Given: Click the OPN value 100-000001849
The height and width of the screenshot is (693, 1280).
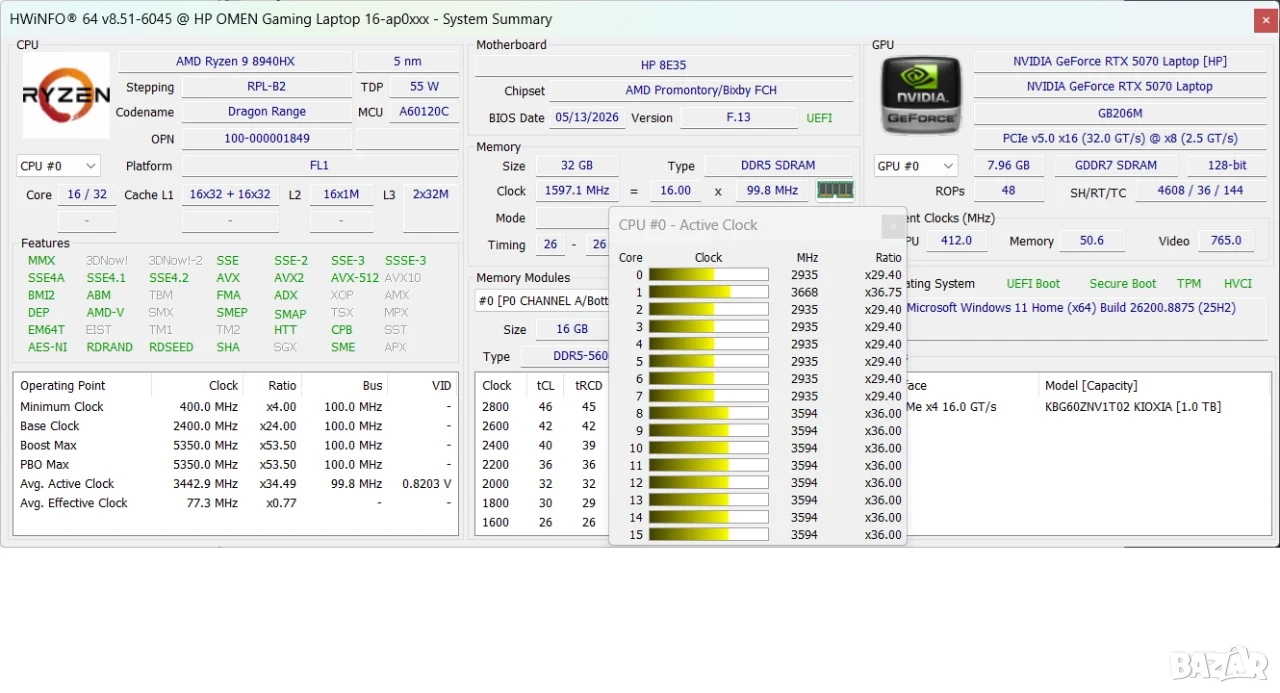Looking at the screenshot, I should tap(267, 139).
